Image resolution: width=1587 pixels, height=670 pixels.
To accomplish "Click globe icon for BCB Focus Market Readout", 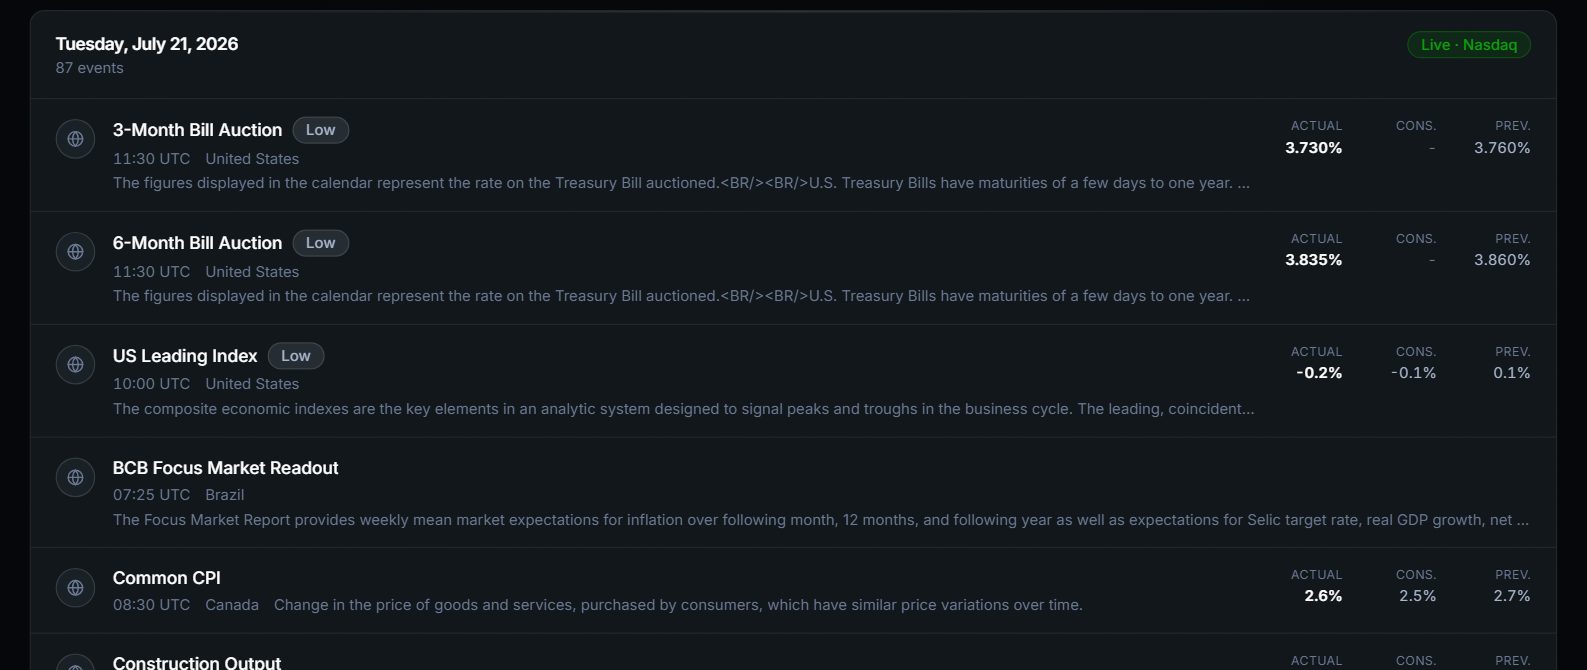I will tap(75, 477).
